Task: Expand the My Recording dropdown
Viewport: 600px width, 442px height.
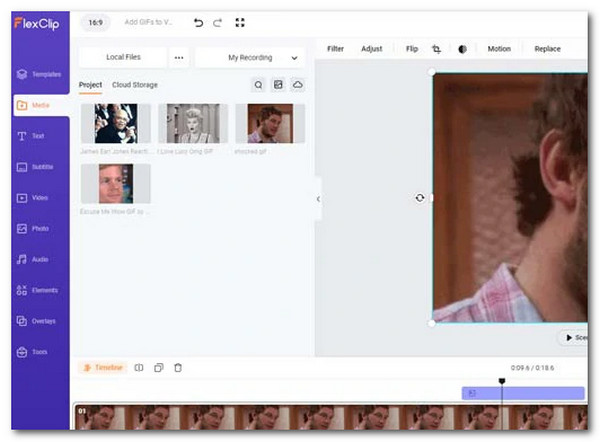Action: tap(250, 58)
